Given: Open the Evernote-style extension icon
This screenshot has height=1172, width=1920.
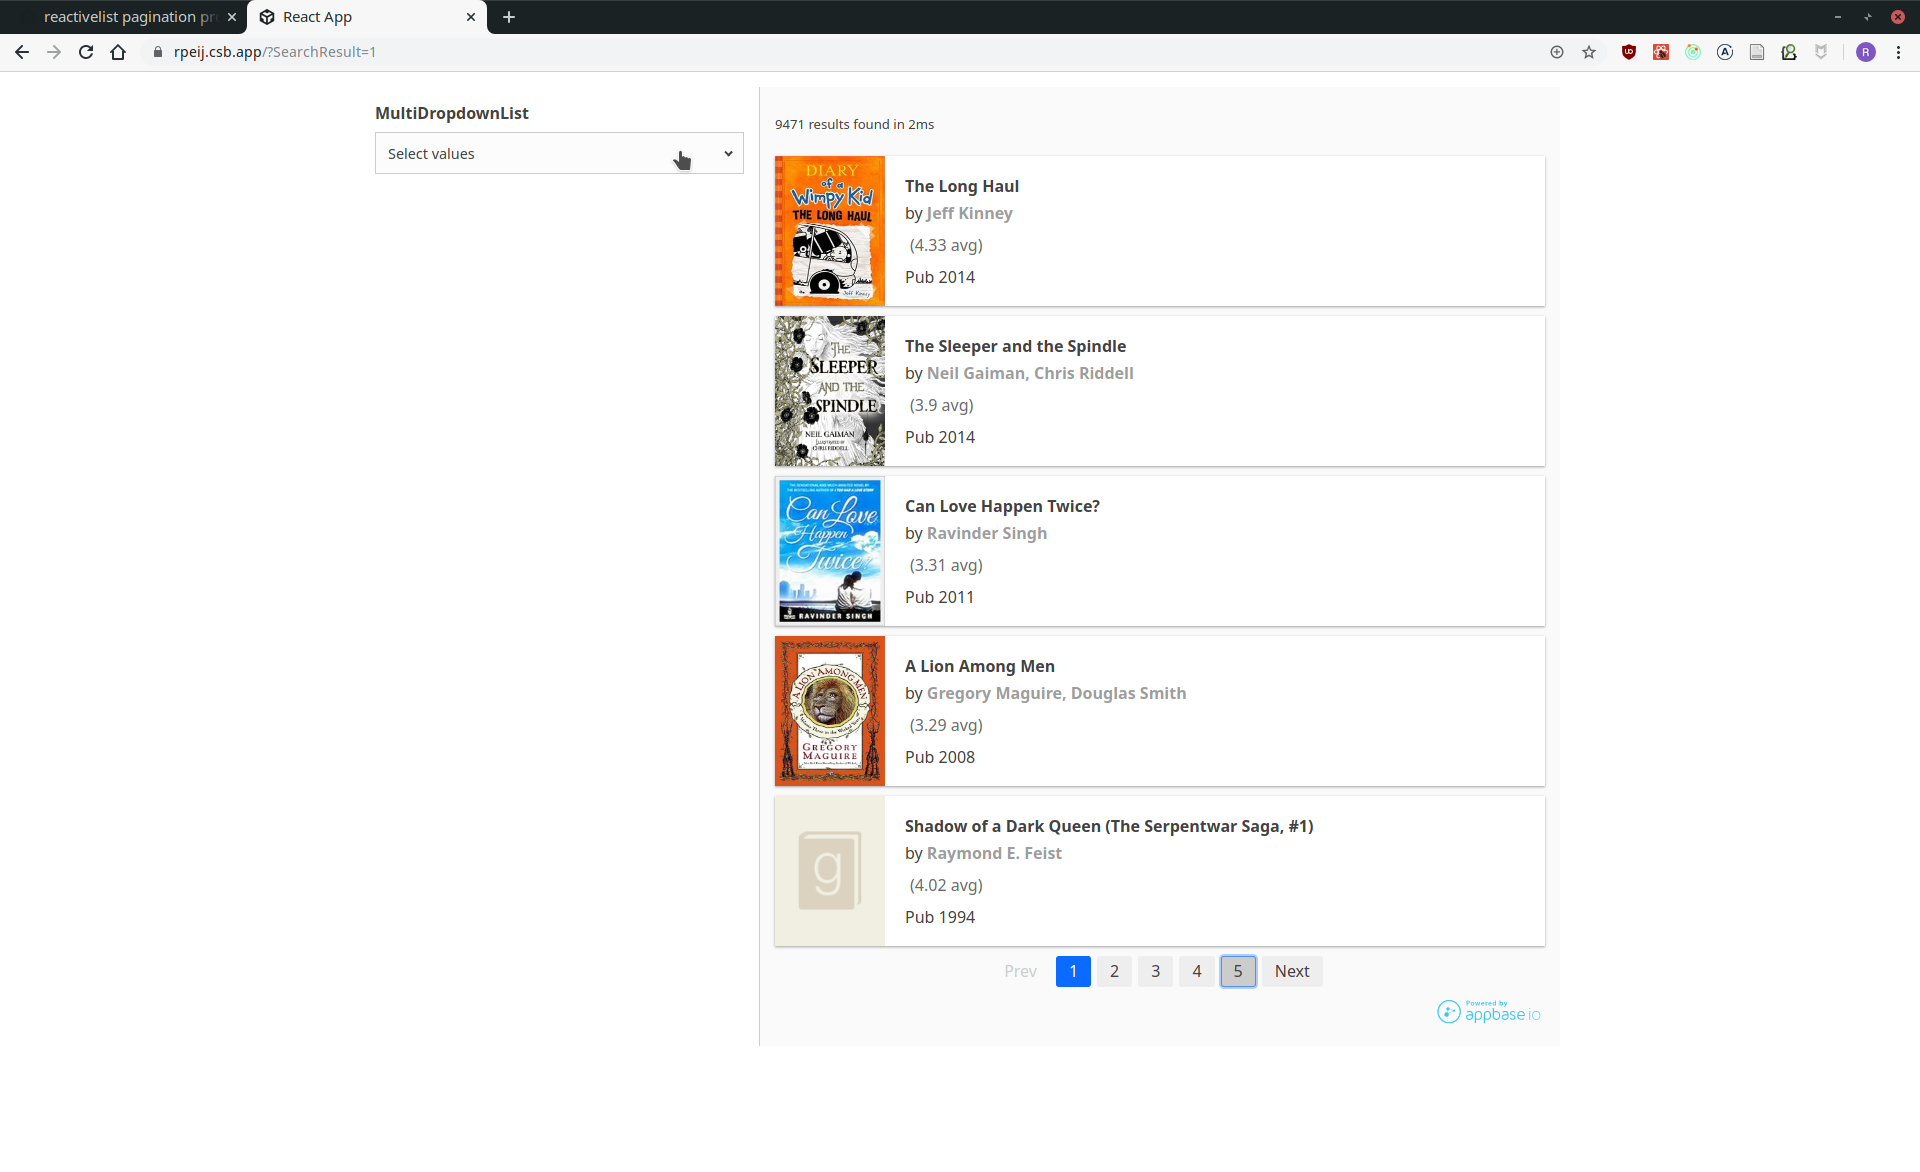Looking at the screenshot, I should pos(1789,52).
